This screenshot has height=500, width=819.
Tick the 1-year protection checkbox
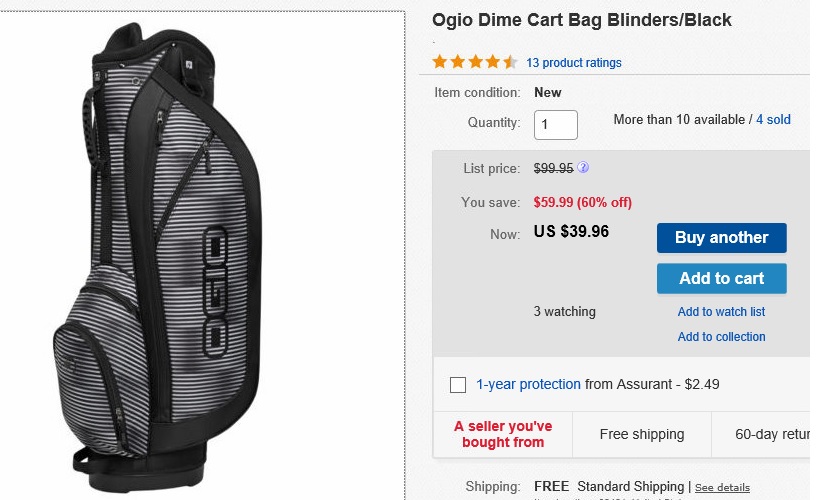[x=458, y=385]
